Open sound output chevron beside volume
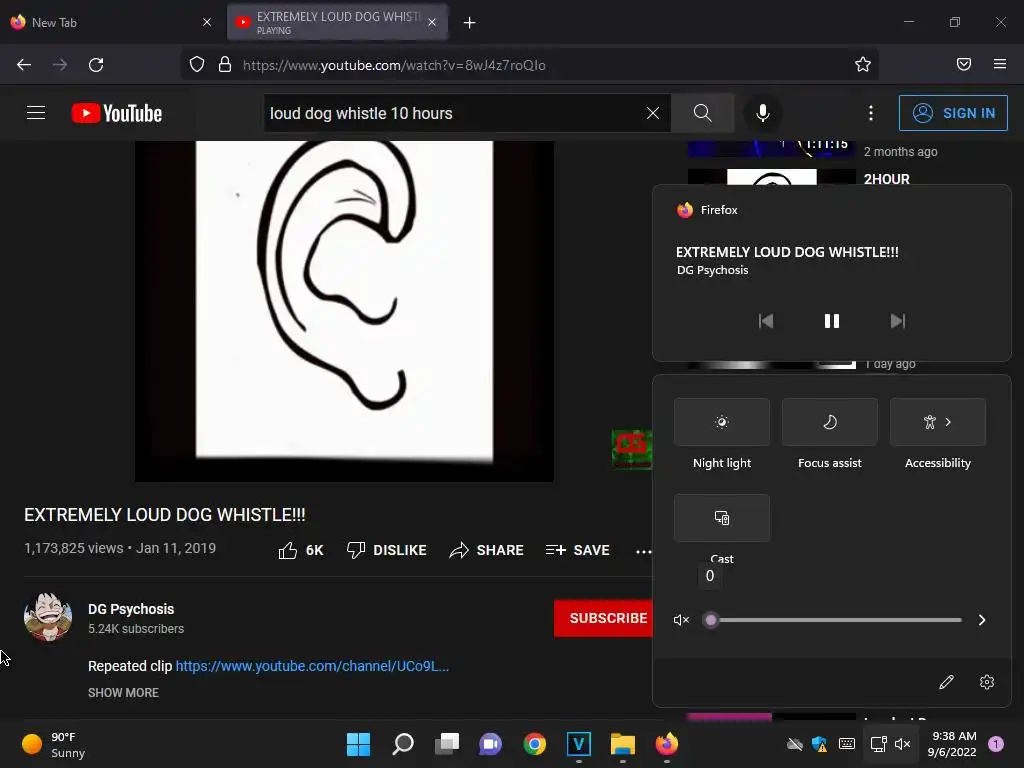 click(982, 620)
